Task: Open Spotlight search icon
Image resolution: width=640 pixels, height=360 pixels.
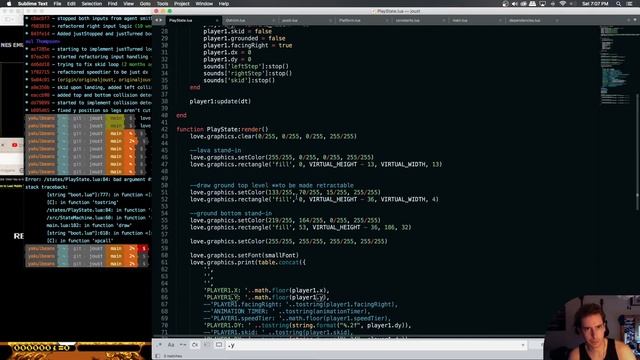Action: (618, 4)
